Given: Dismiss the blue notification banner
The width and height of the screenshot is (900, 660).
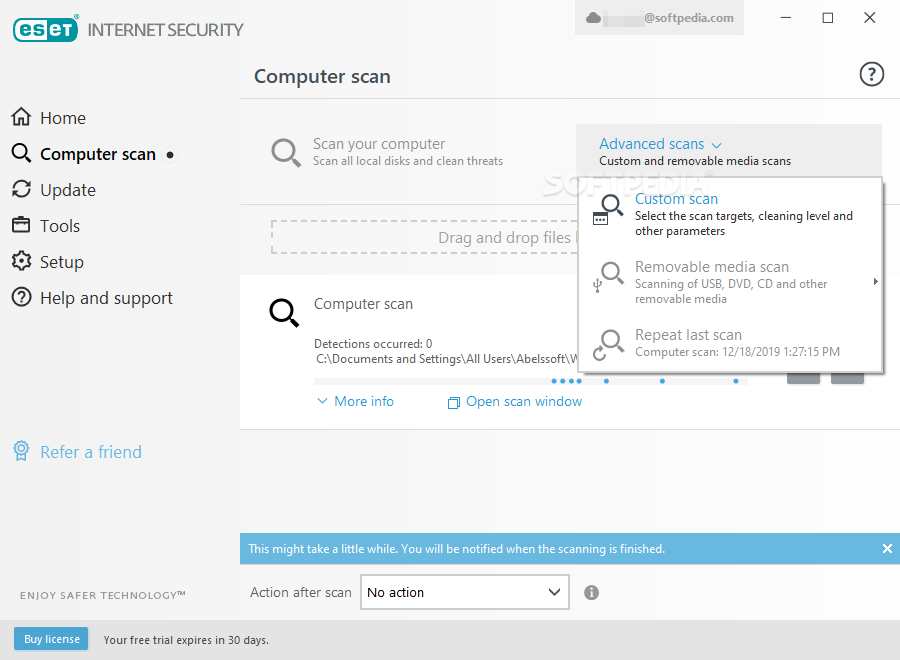Looking at the screenshot, I should click(887, 549).
